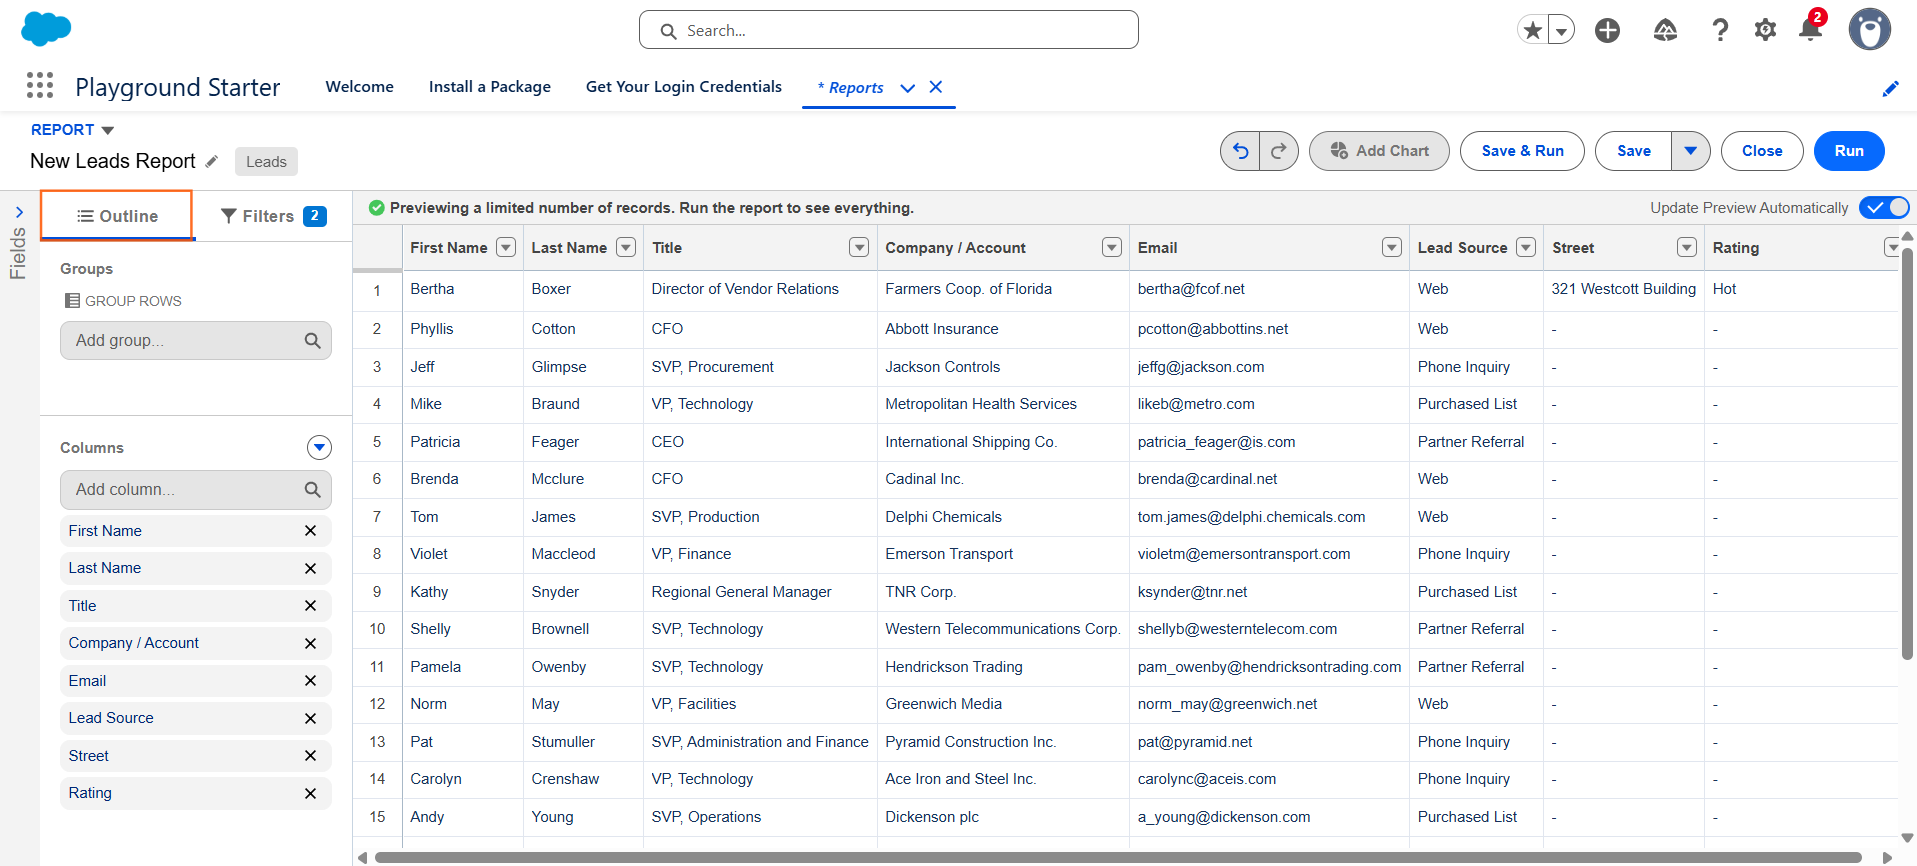Click the Close button
Screen dimensions: 1917x866
pyautogui.click(x=1762, y=151)
